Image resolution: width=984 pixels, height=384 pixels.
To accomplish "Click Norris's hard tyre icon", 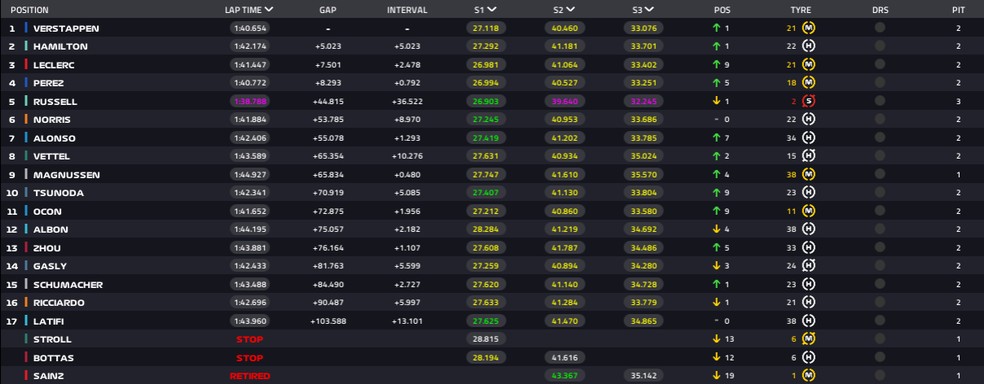I will (x=809, y=120).
